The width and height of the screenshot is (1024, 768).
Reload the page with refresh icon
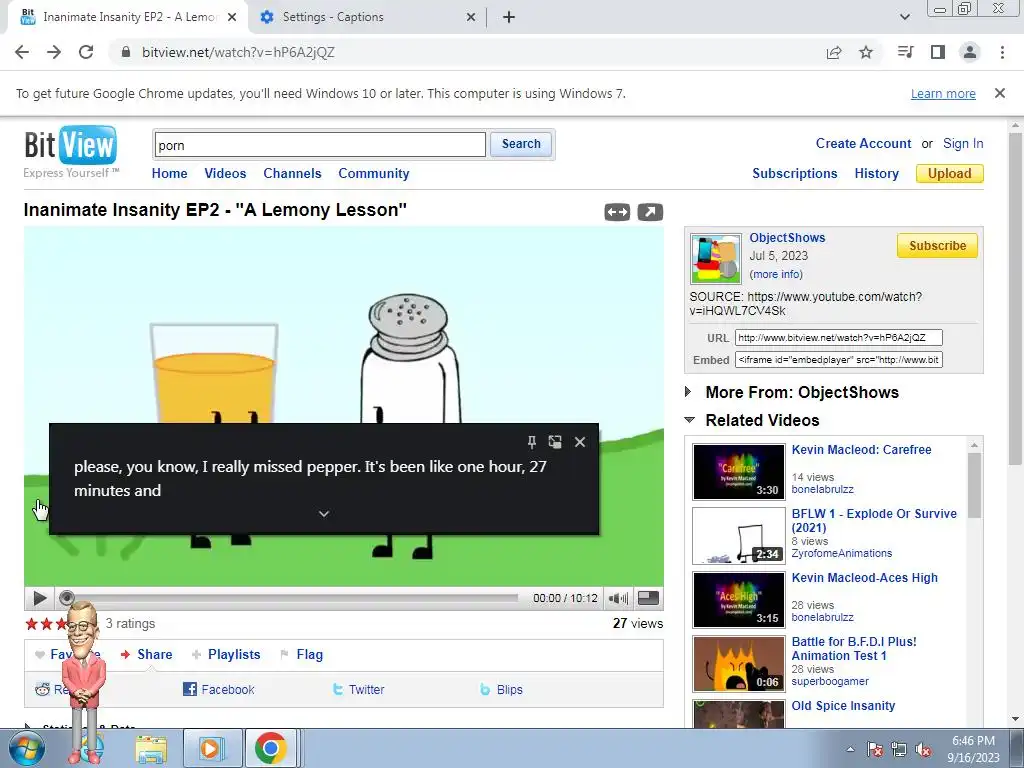(x=86, y=52)
